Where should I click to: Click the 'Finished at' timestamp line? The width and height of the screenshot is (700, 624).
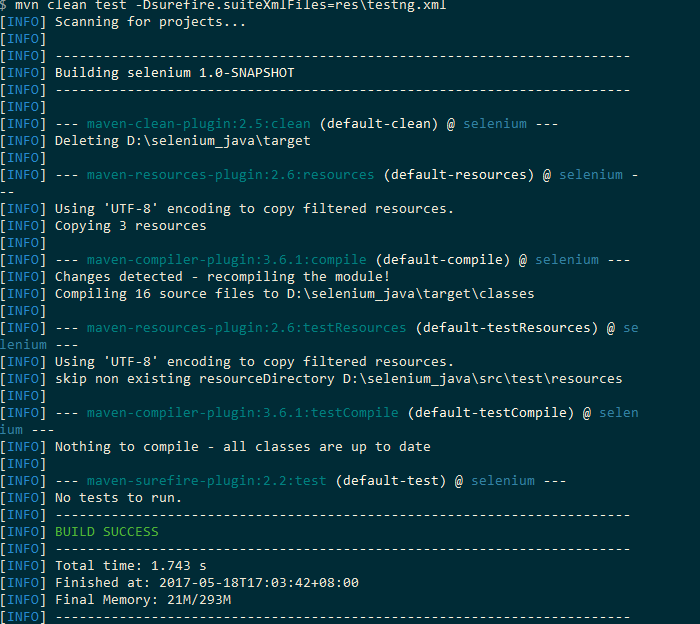[207, 582]
